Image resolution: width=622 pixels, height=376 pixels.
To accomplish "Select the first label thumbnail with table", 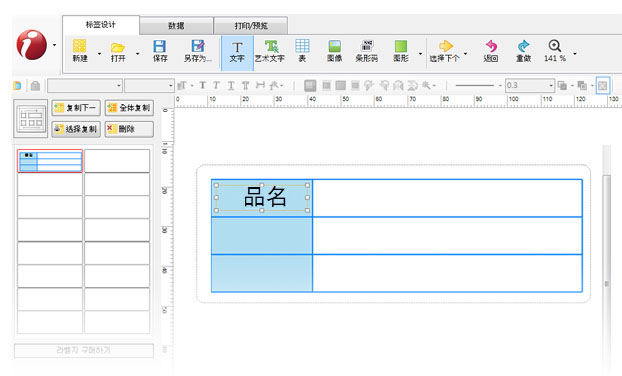I will click(50, 161).
